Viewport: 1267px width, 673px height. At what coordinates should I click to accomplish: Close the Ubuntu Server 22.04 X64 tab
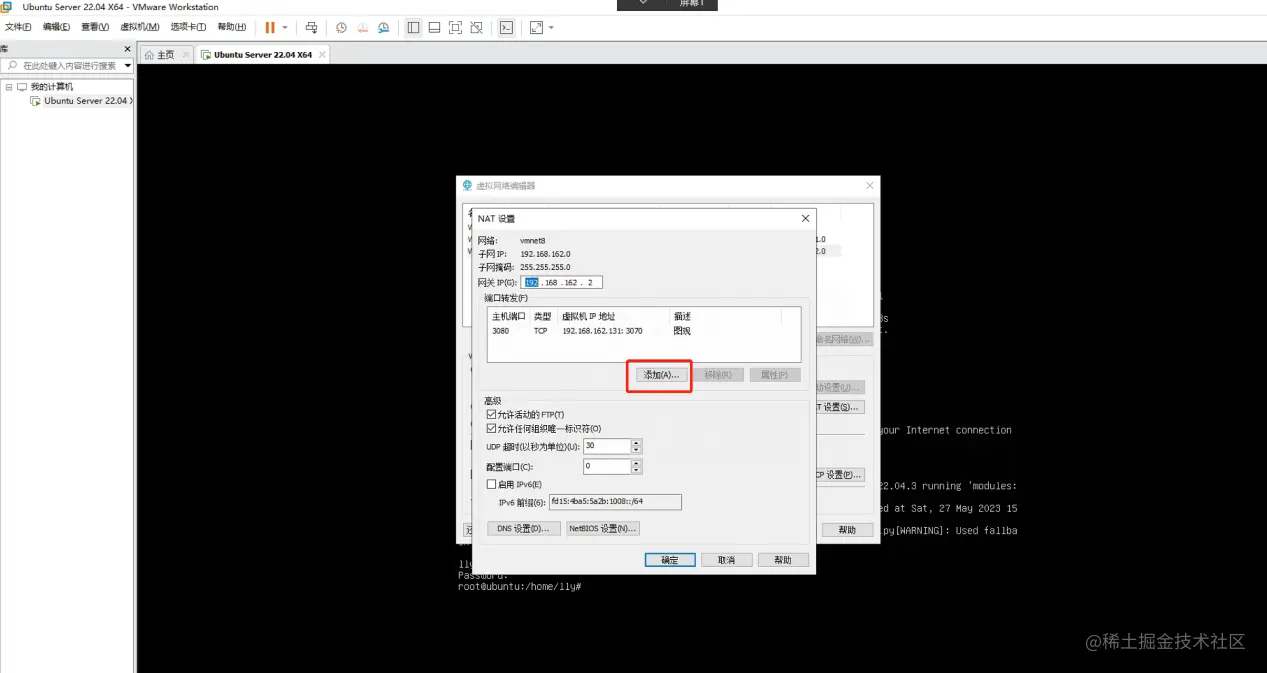pos(322,55)
